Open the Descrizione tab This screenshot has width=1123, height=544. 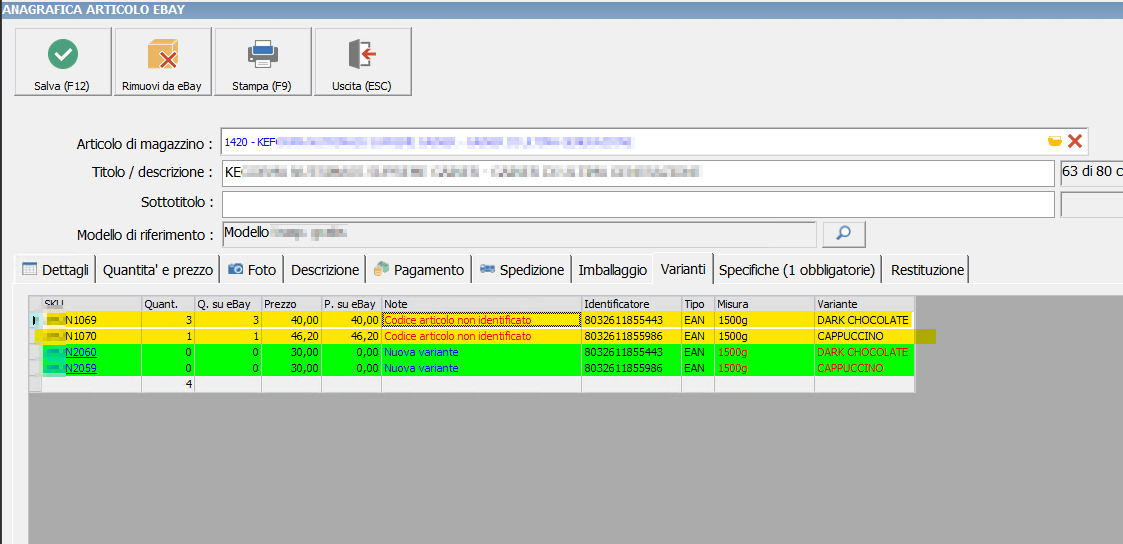click(x=324, y=270)
